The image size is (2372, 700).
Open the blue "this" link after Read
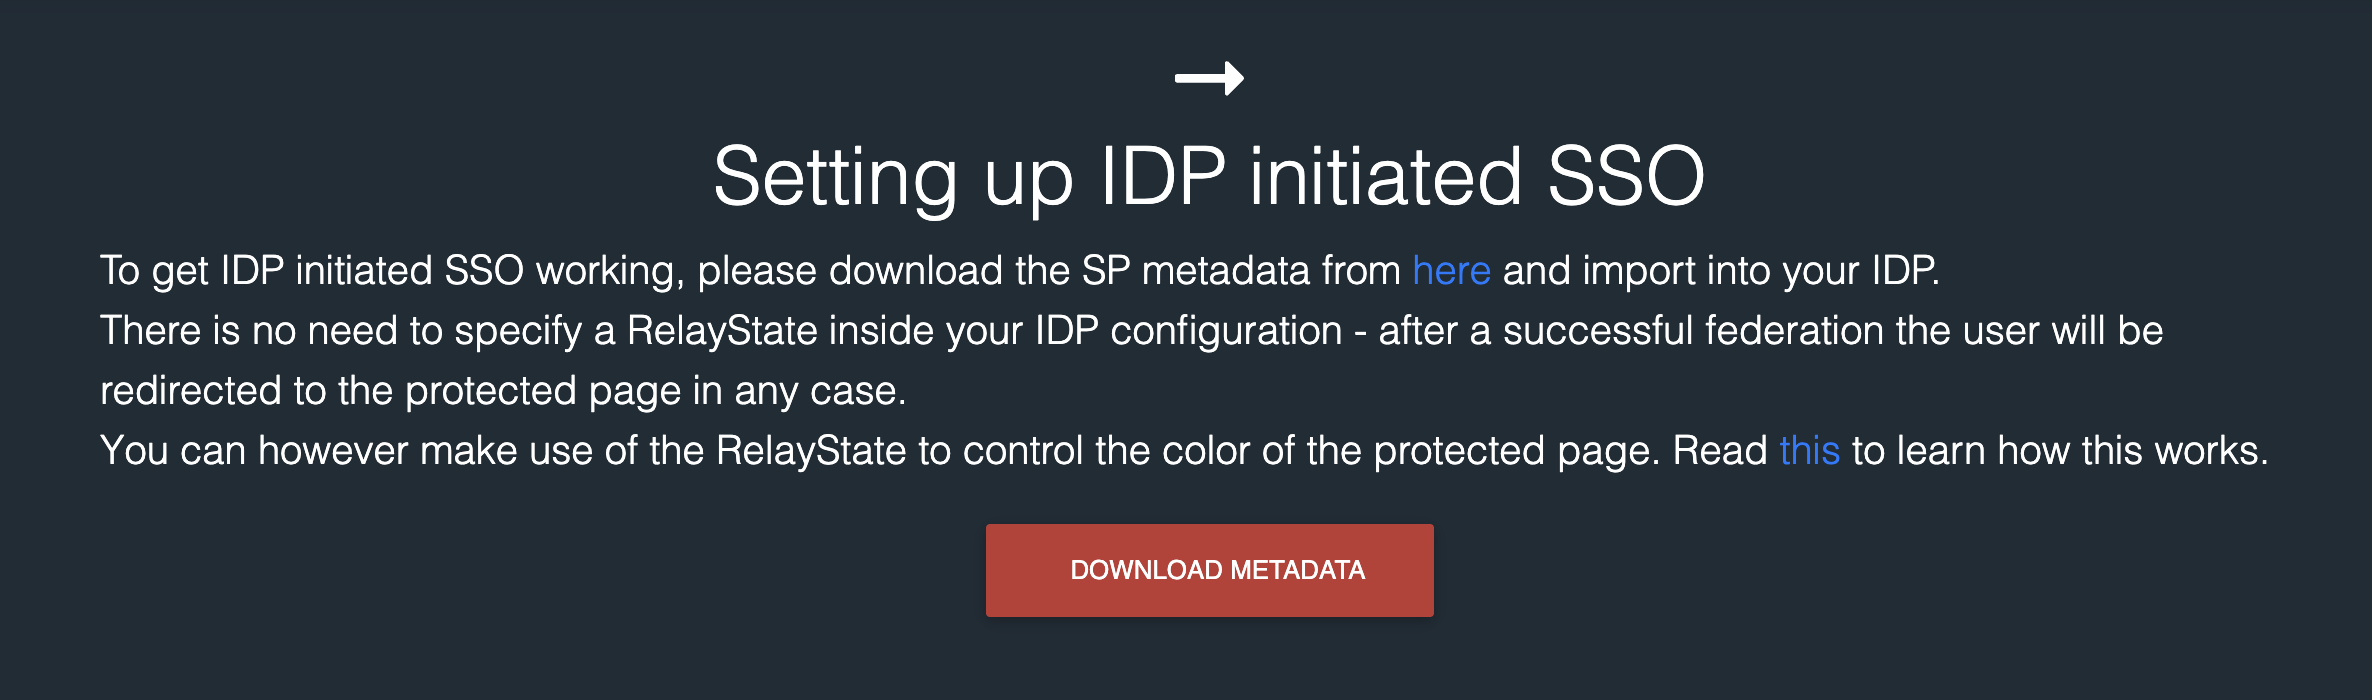1809,451
